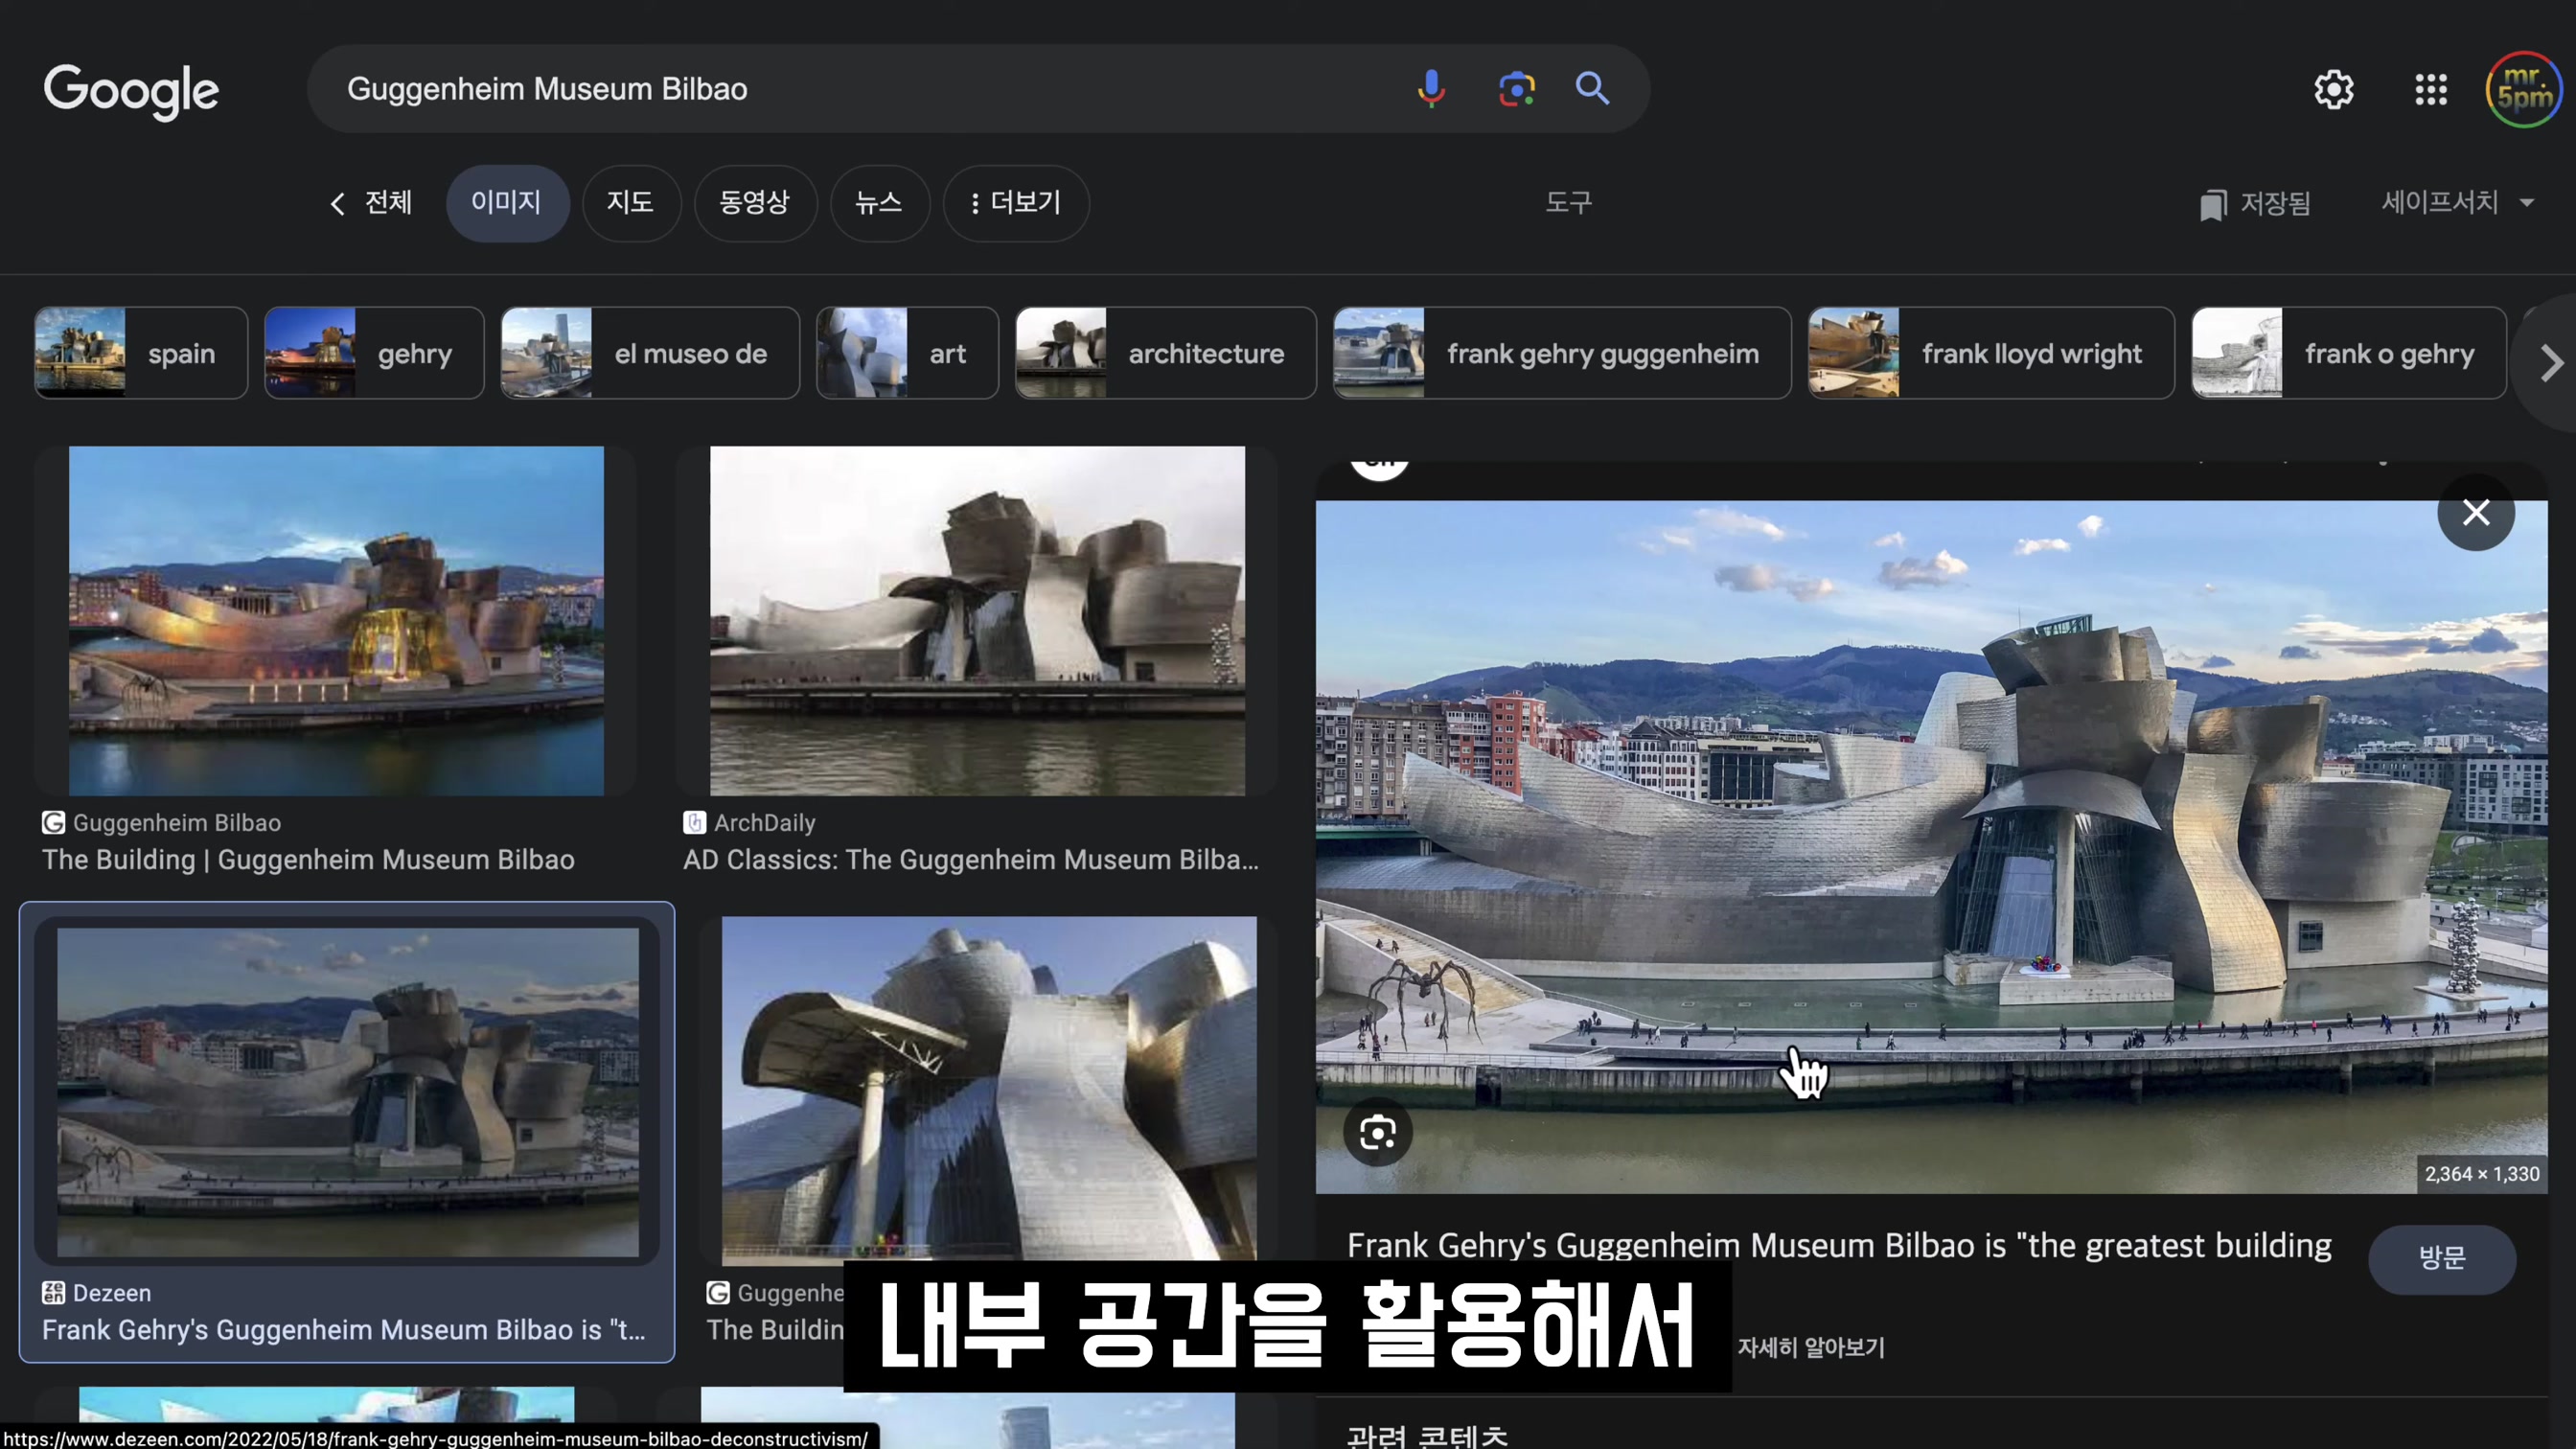Open the ArchDaily museum thumbnail
The height and width of the screenshot is (1449, 2576).
(x=977, y=621)
